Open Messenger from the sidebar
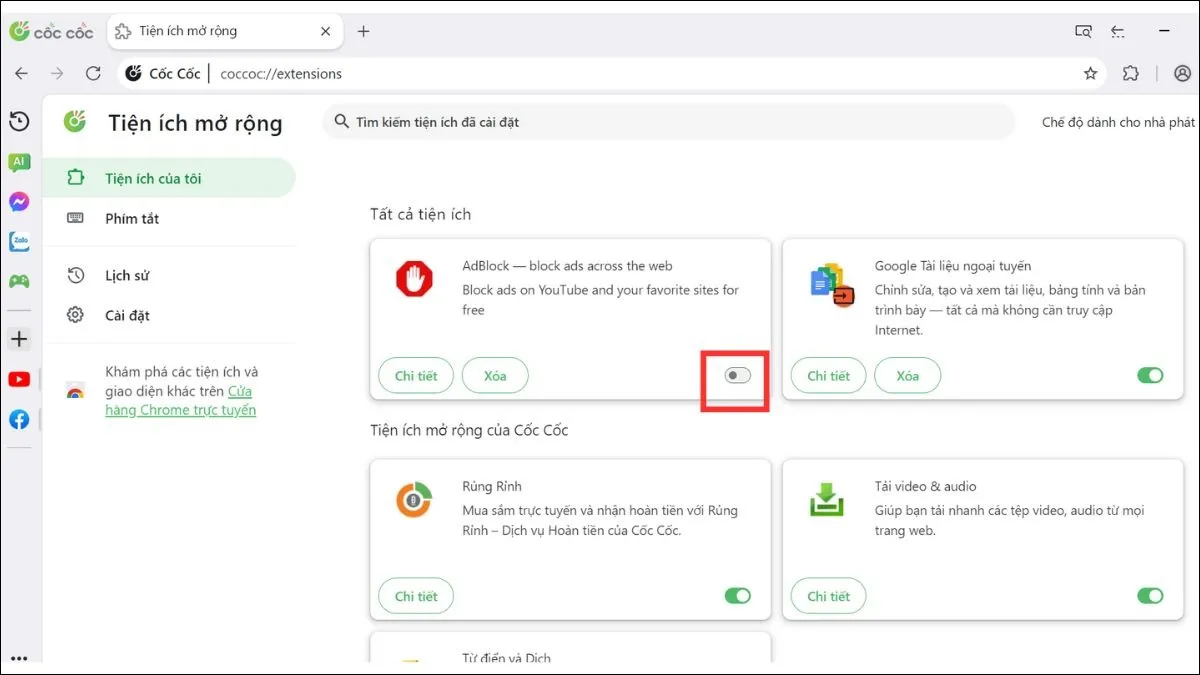This screenshot has height=675, width=1200. pos(19,202)
